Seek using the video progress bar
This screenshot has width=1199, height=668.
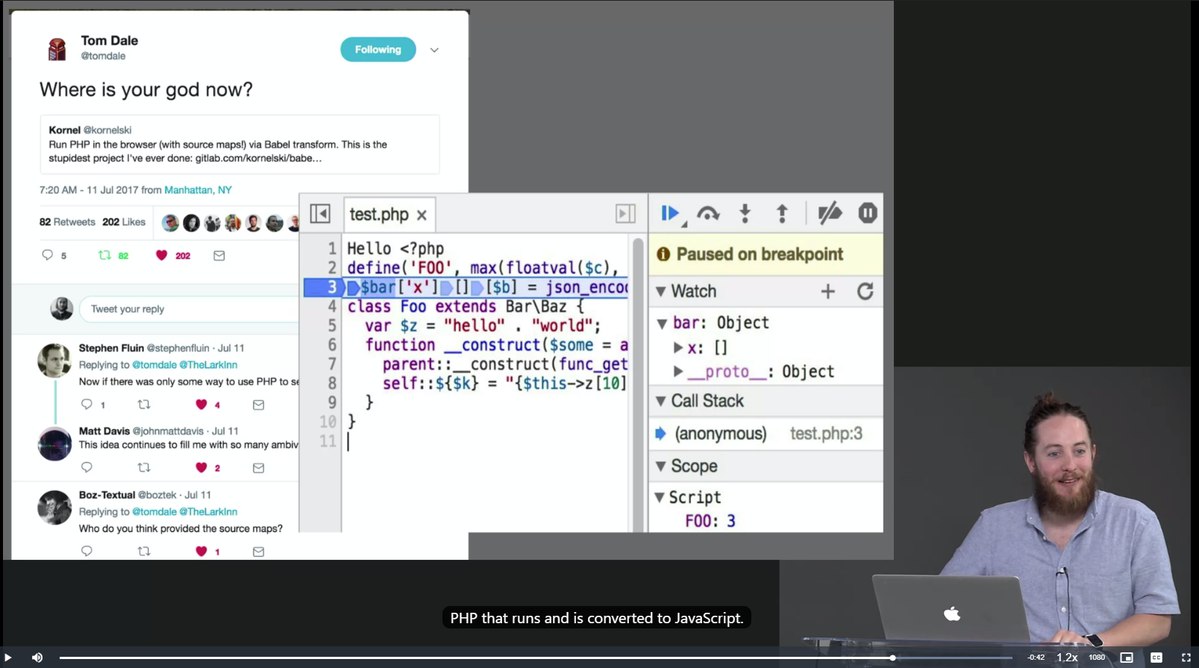point(535,657)
